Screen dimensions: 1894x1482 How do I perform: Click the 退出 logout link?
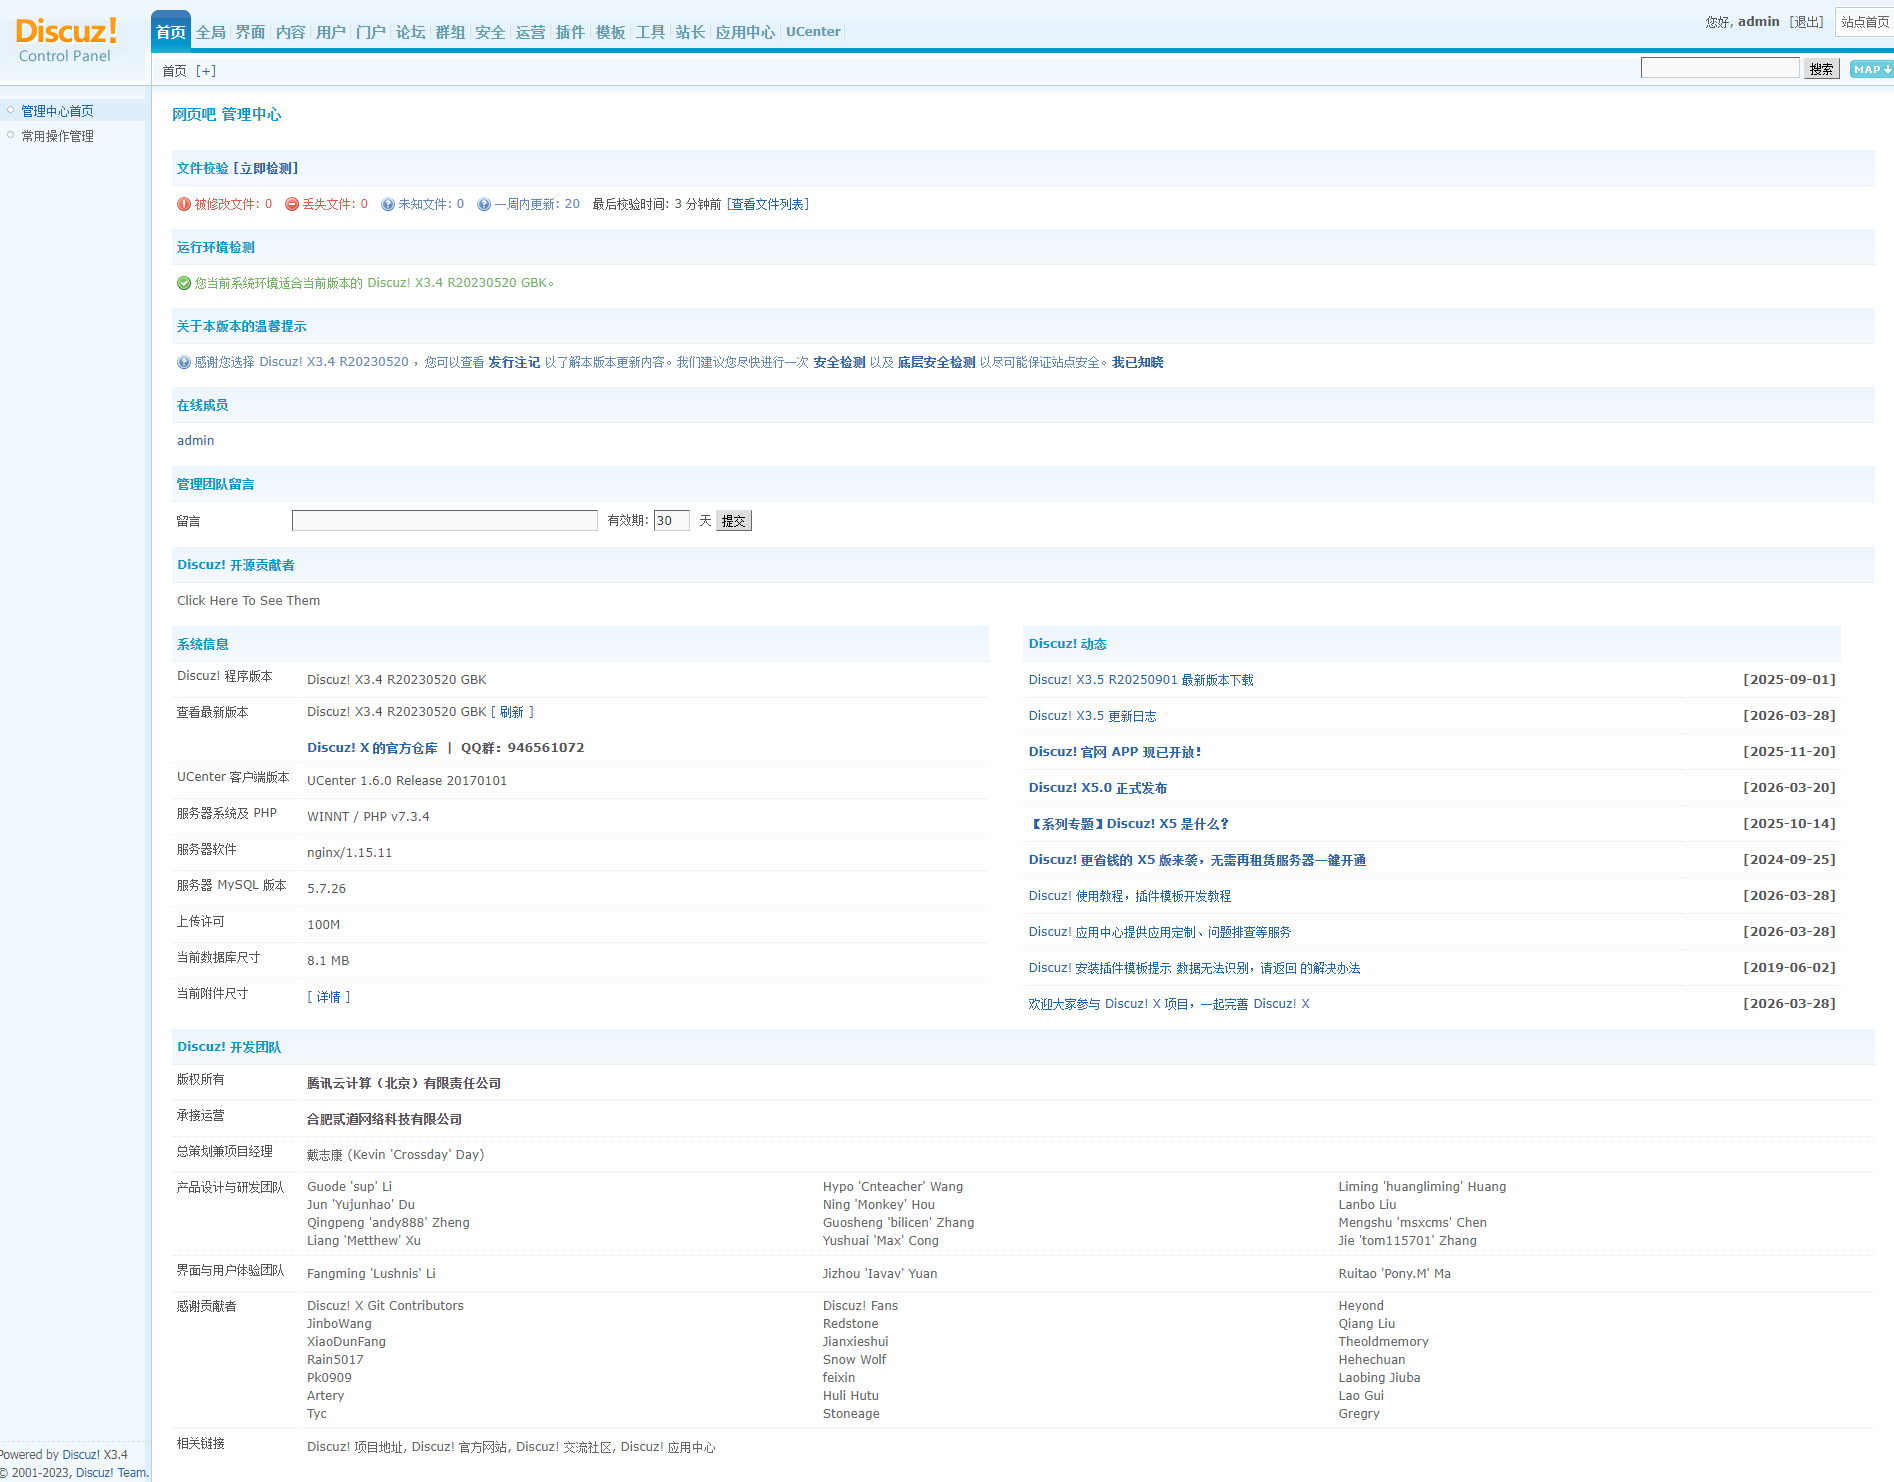pyautogui.click(x=1806, y=22)
